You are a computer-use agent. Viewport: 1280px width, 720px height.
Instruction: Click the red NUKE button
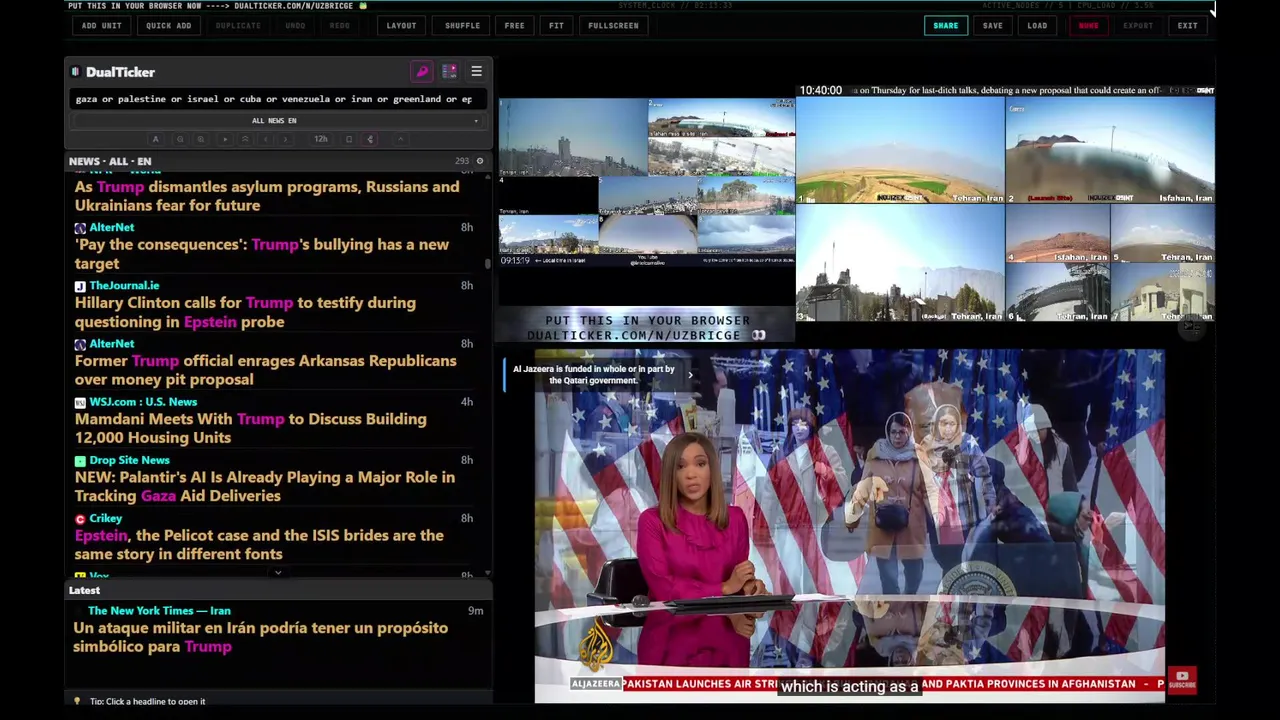click(1088, 25)
